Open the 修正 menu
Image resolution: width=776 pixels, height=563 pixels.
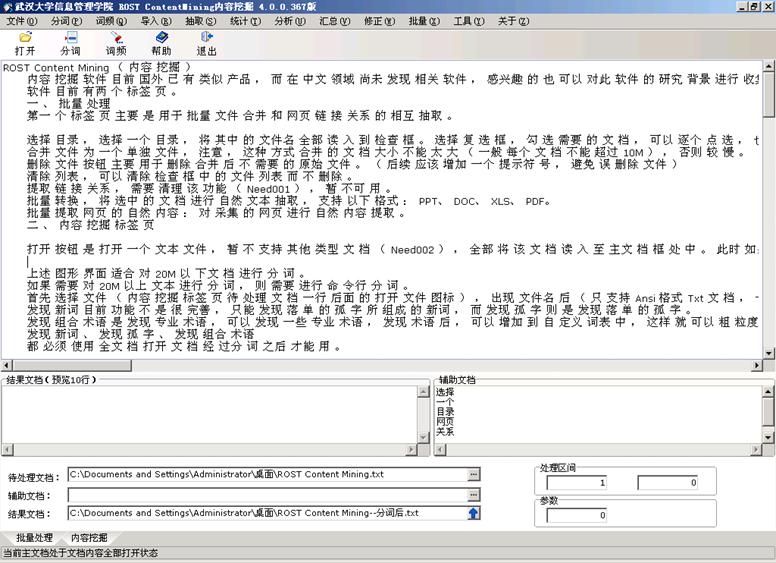tap(380, 21)
